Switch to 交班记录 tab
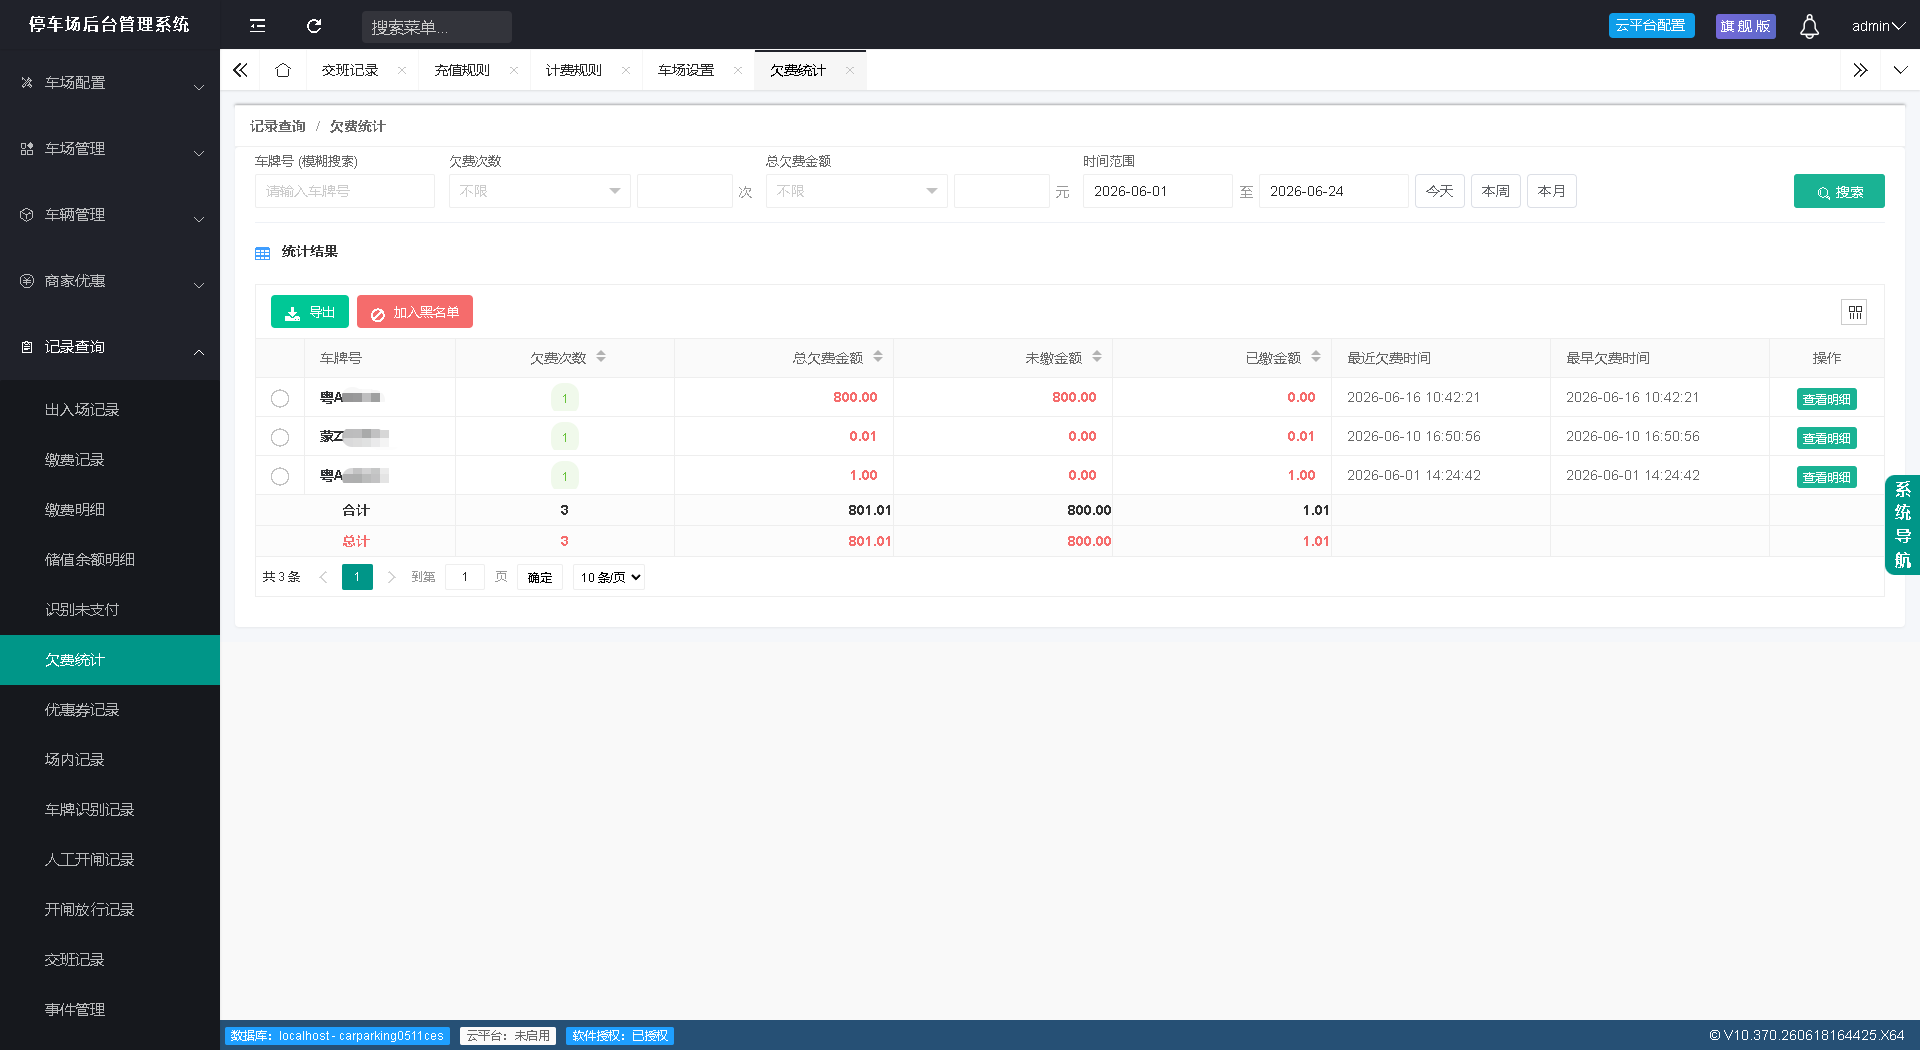 [350, 70]
